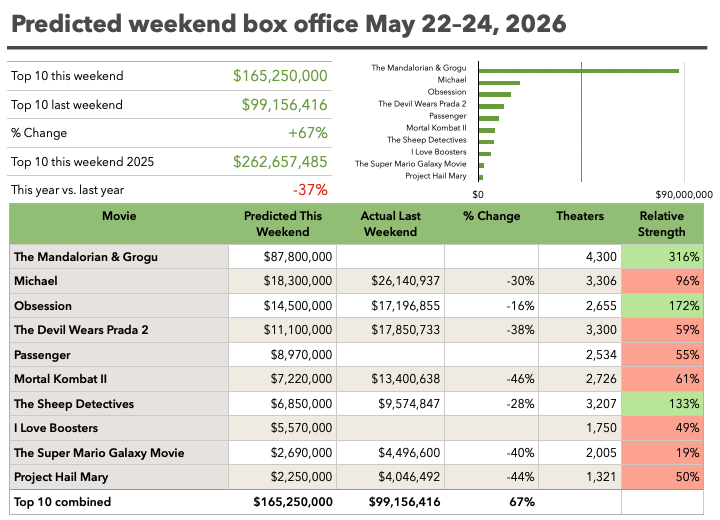
Task: Click the 'Actual Last Weekend' column header
Action: [x=390, y=224]
